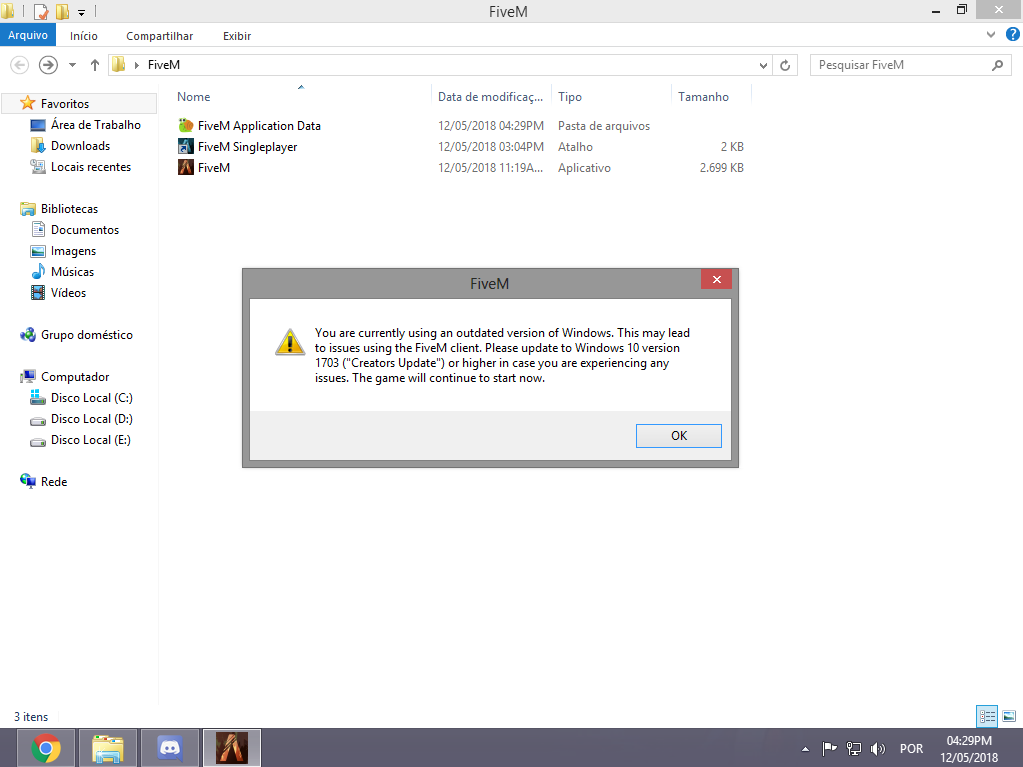Switch to the large icons view layout

tap(1009, 716)
